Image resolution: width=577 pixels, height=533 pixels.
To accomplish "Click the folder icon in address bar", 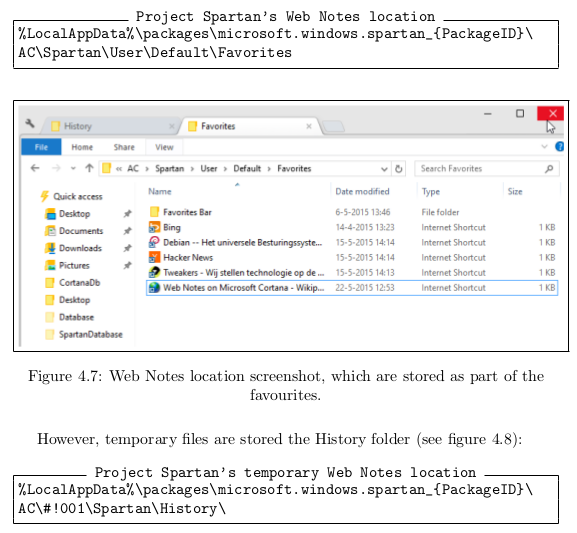I will click(106, 169).
